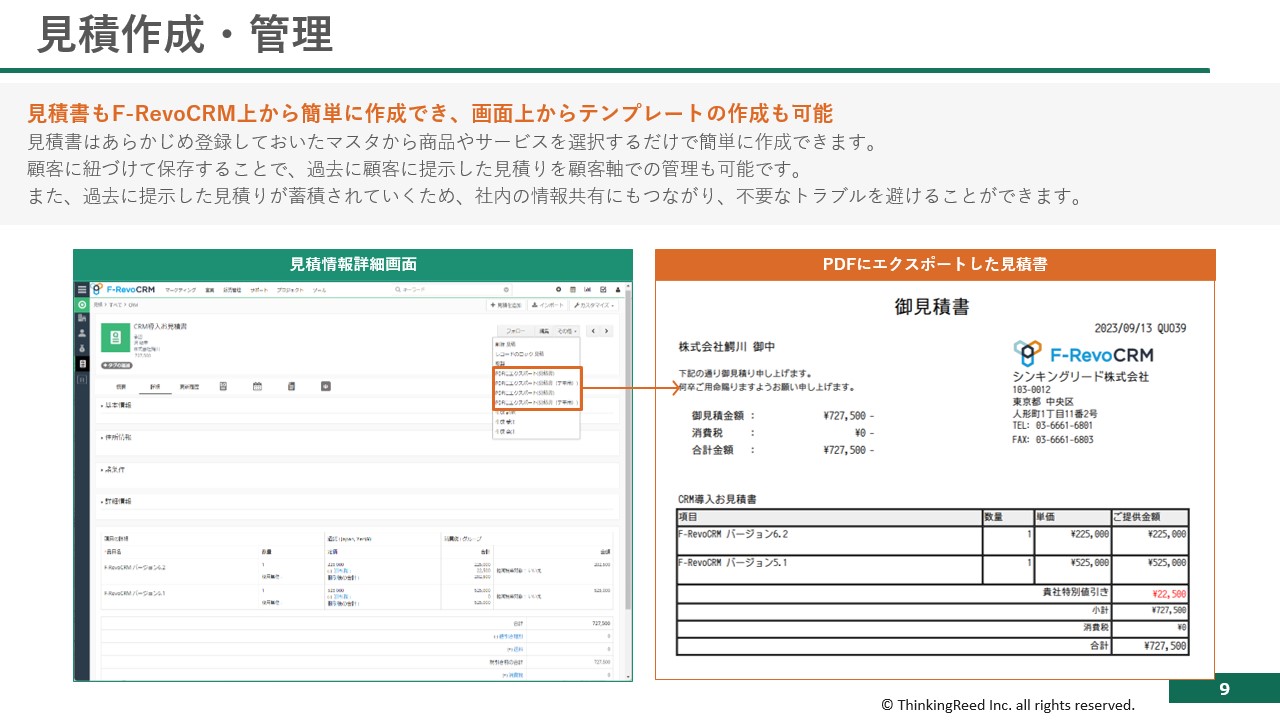
Task: Click the 御見積書 title in the PDF
Action: pos(932,307)
